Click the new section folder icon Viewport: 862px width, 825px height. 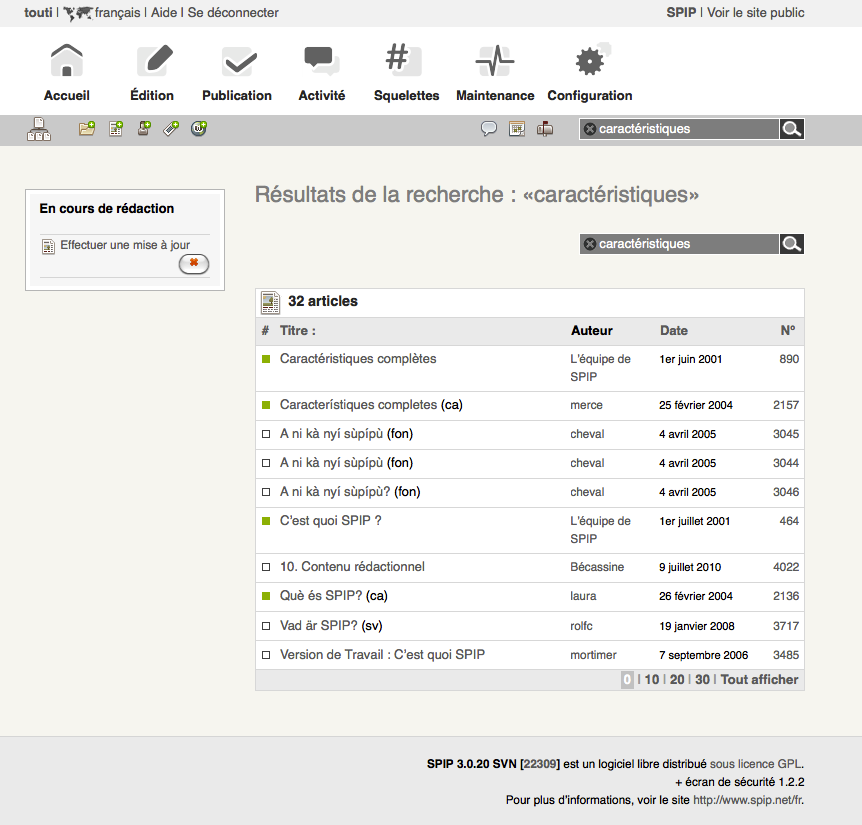87,129
